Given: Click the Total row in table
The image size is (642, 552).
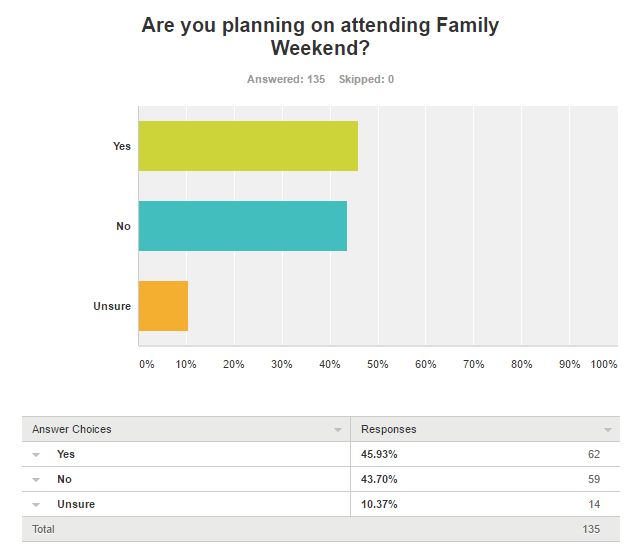Looking at the screenshot, I should (321, 529).
